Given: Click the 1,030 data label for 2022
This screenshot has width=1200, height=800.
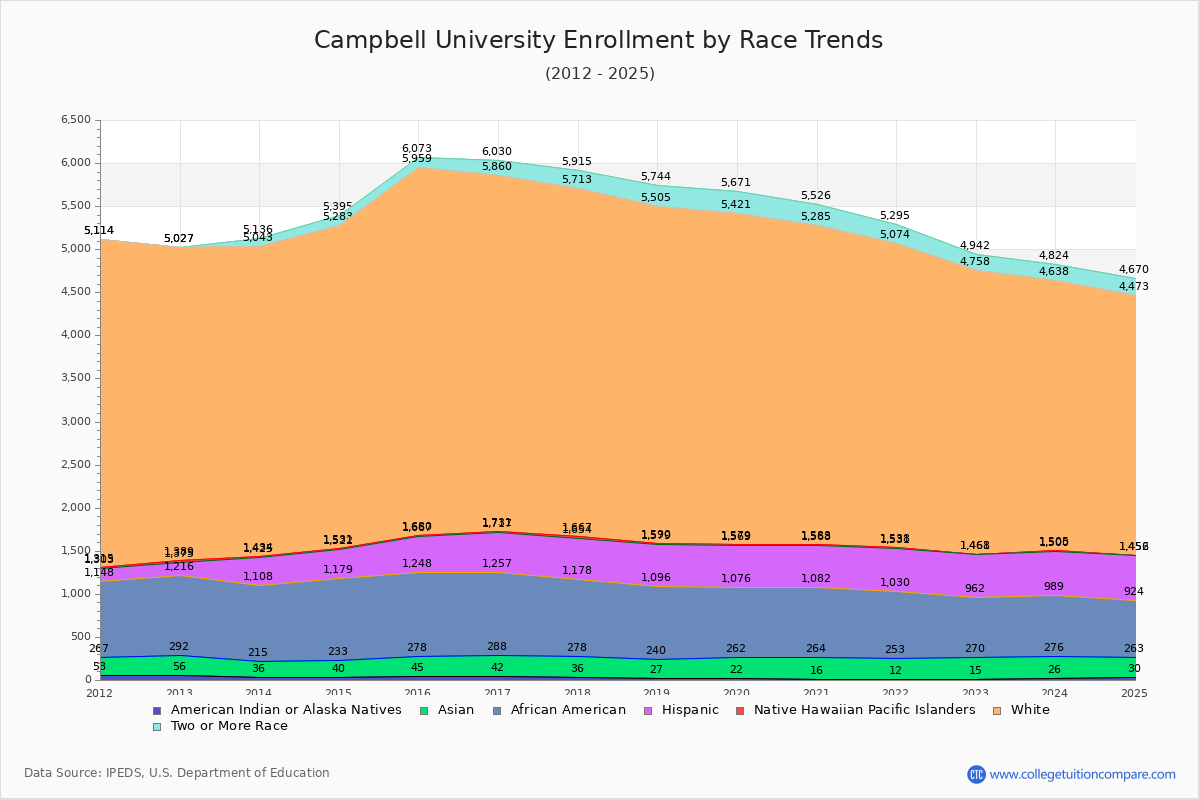Looking at the screenshot, I should [895, 582].
